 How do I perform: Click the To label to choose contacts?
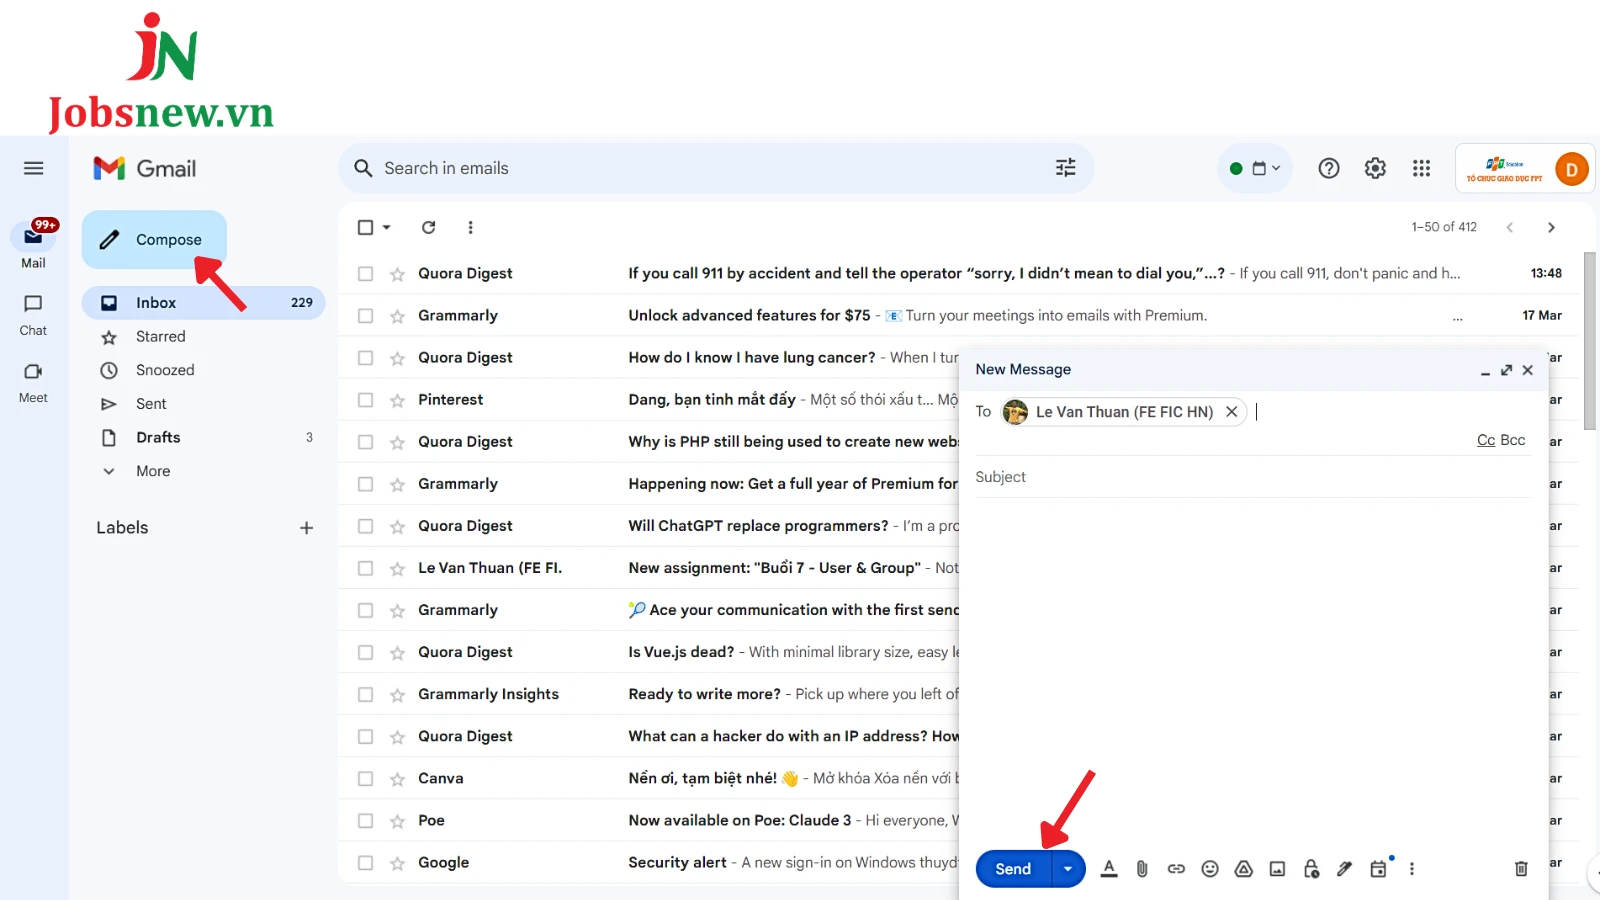click(x=983, y=412)
